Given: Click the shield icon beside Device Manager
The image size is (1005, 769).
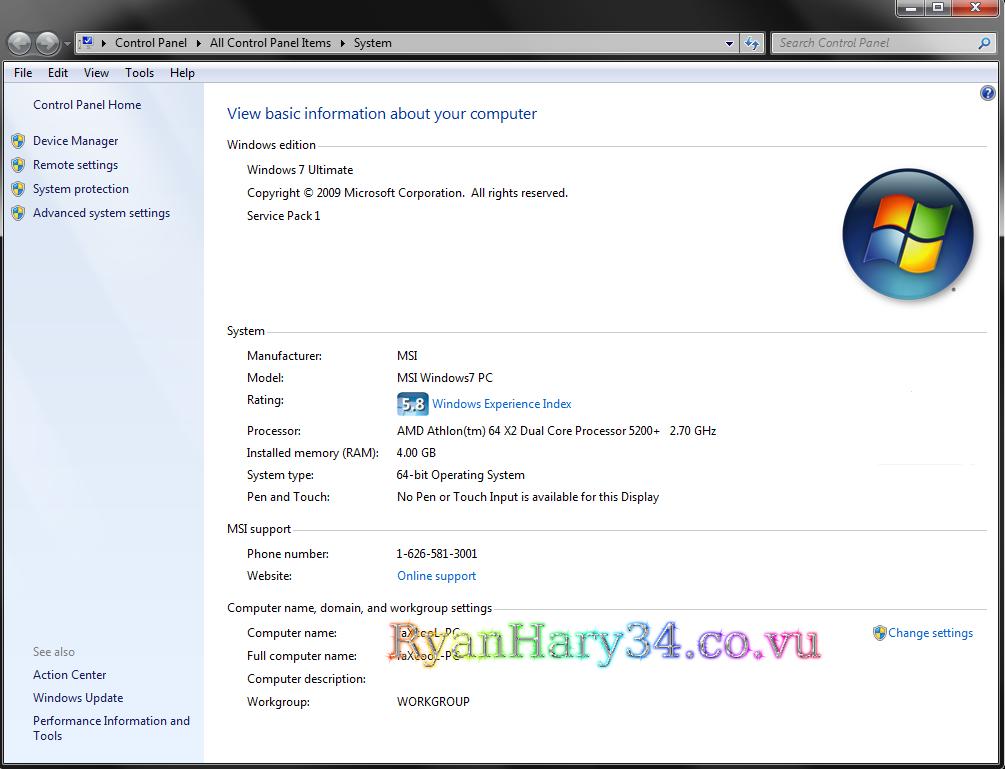Looking at the screenshot, I should coord(18,141).
